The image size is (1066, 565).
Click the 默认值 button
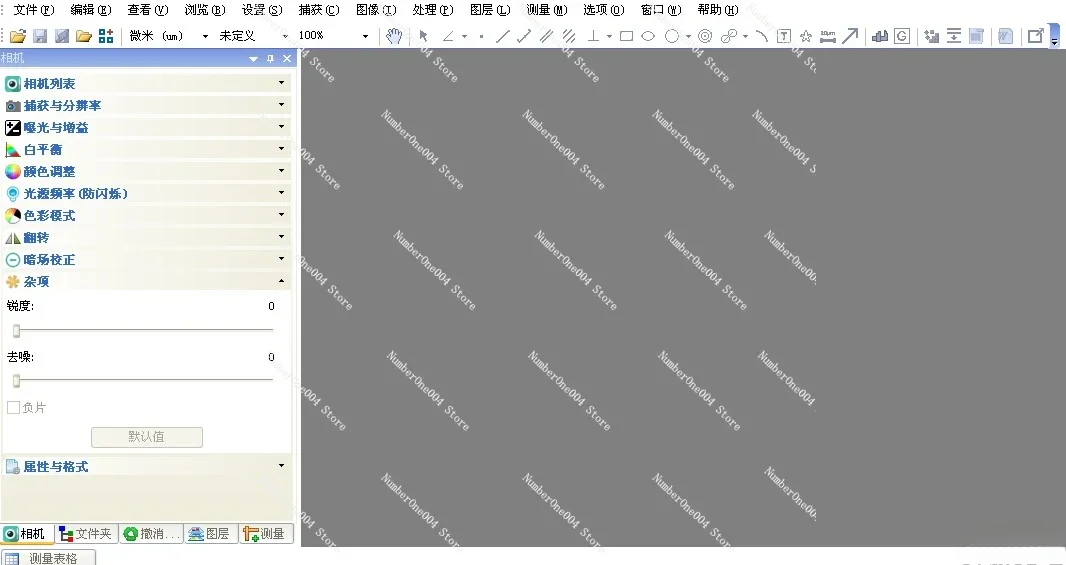coord(147,437)
